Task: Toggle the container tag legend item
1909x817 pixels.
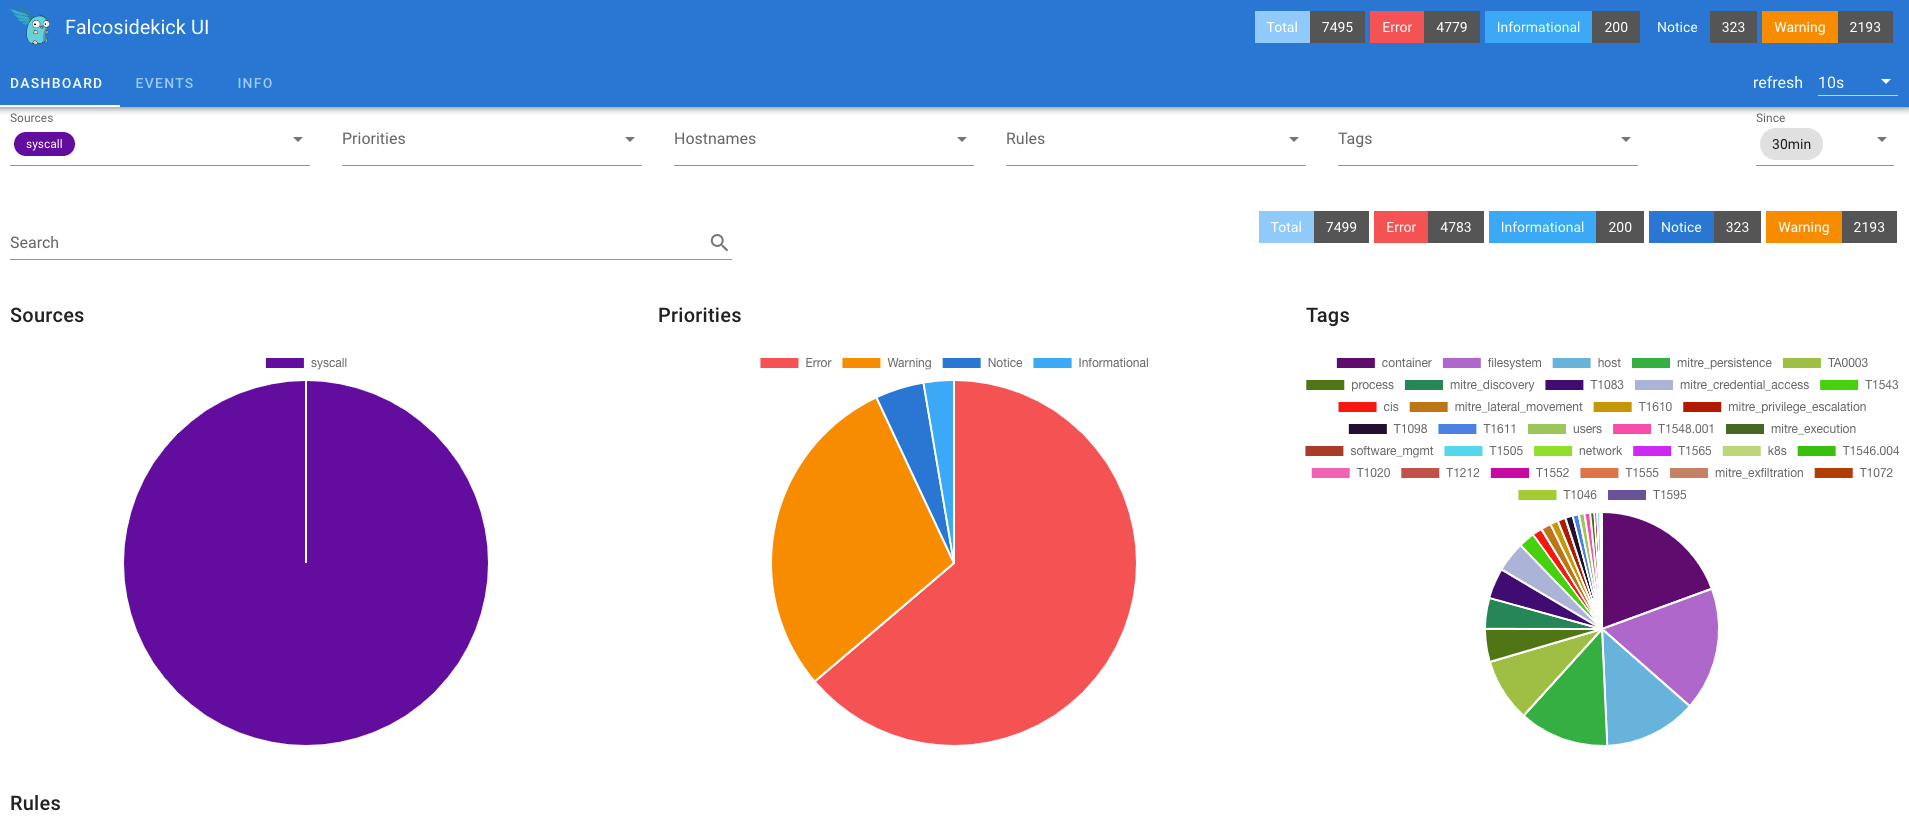Action: point(1384,363)
